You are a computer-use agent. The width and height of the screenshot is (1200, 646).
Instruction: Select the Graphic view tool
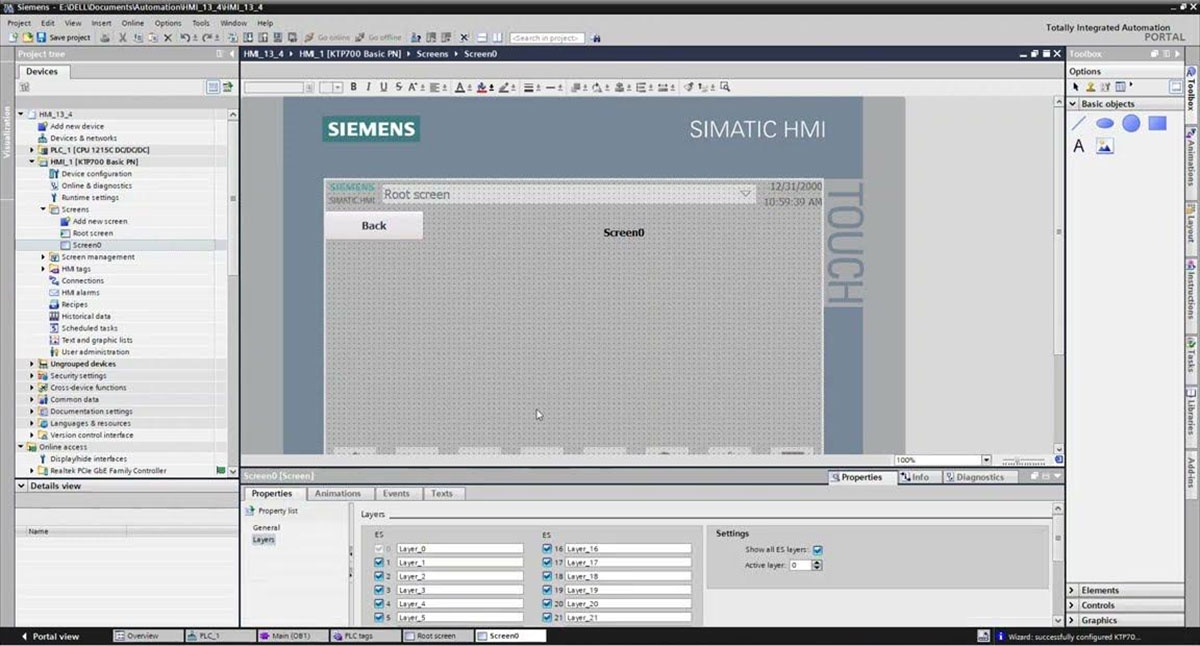(1104, 146)
